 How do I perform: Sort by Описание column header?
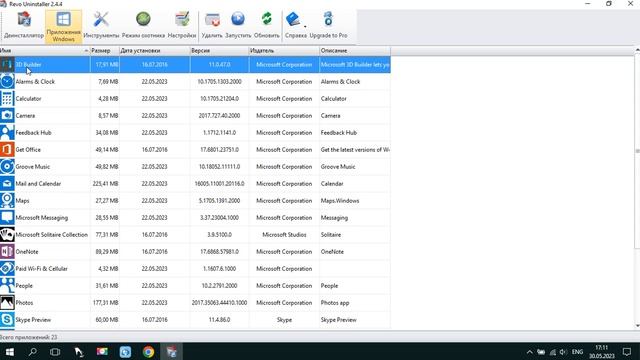tap(355, 51)
